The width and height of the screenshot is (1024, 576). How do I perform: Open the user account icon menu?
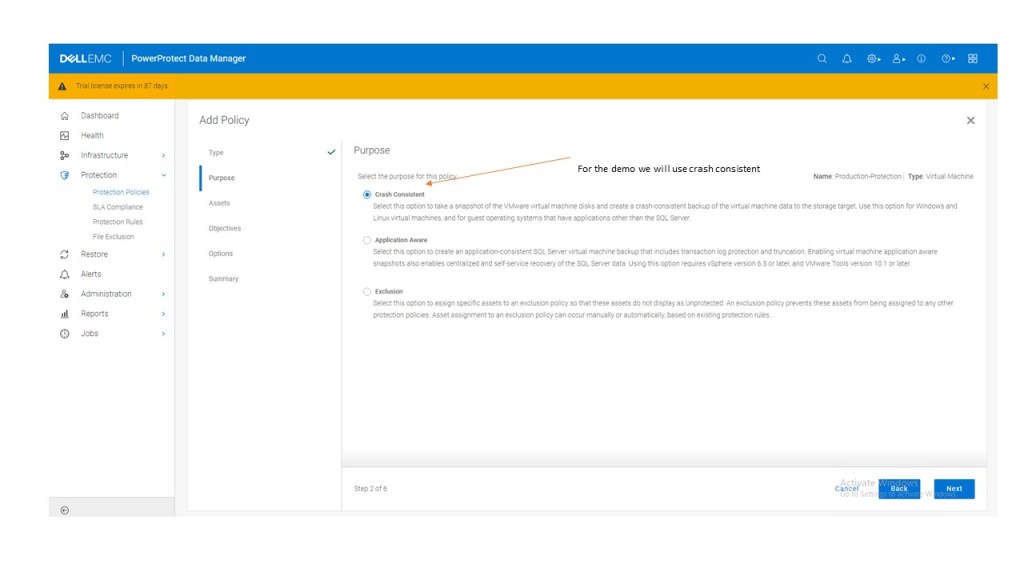pyautogui.click(x=898, y=58)
